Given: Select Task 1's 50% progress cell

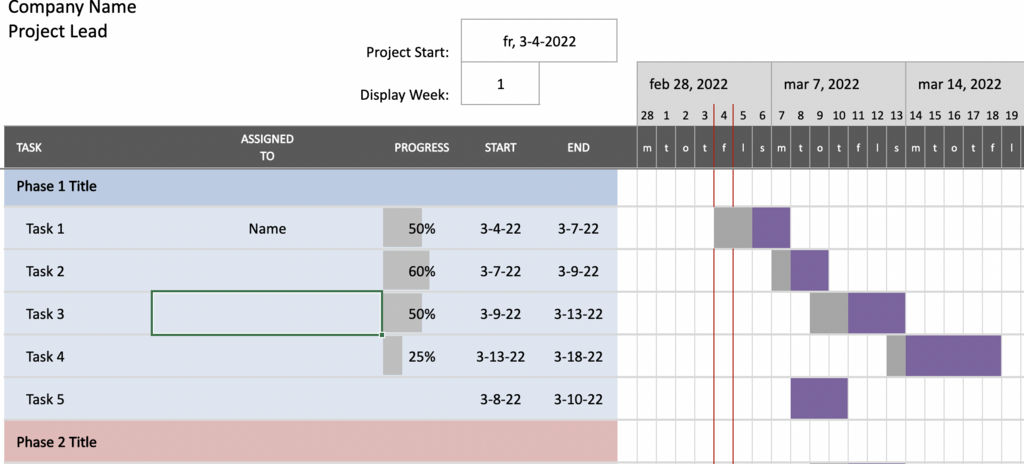Looking at the screenshot, I should (421, 229).
